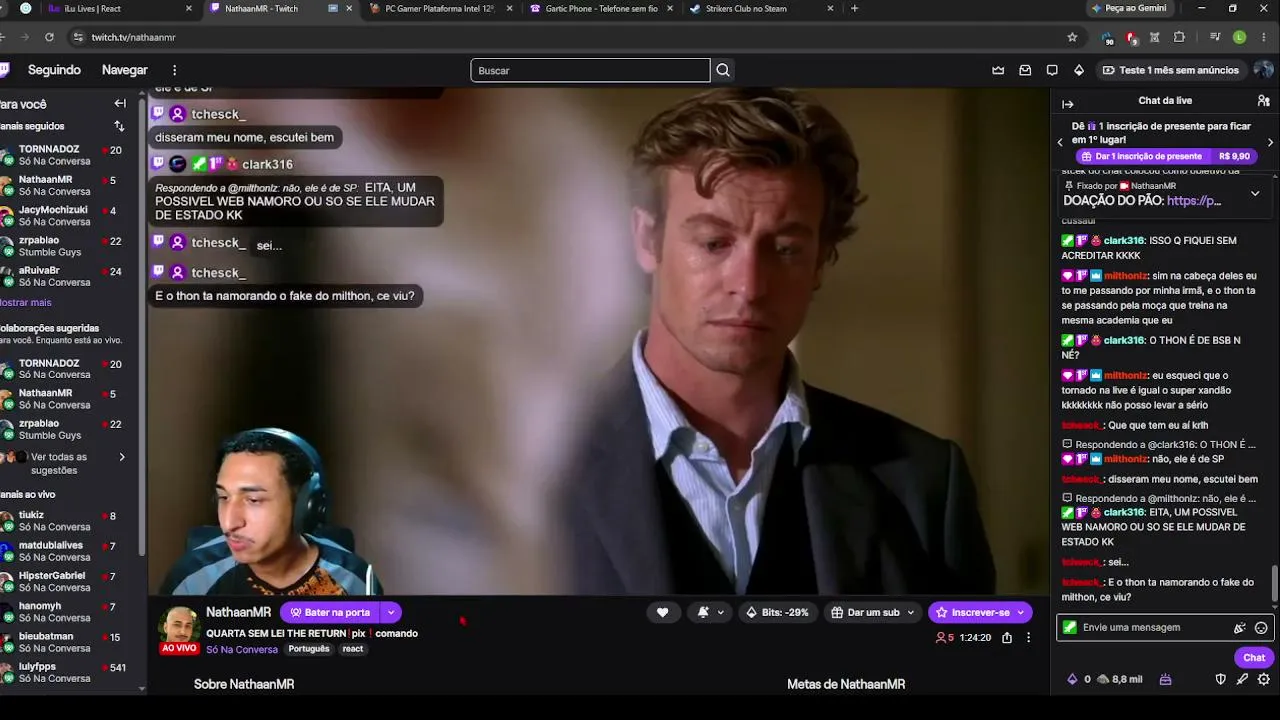Screen dimensions: 1280x720
Task: Open the stream more options three dots
Action: pos(1028,637)
